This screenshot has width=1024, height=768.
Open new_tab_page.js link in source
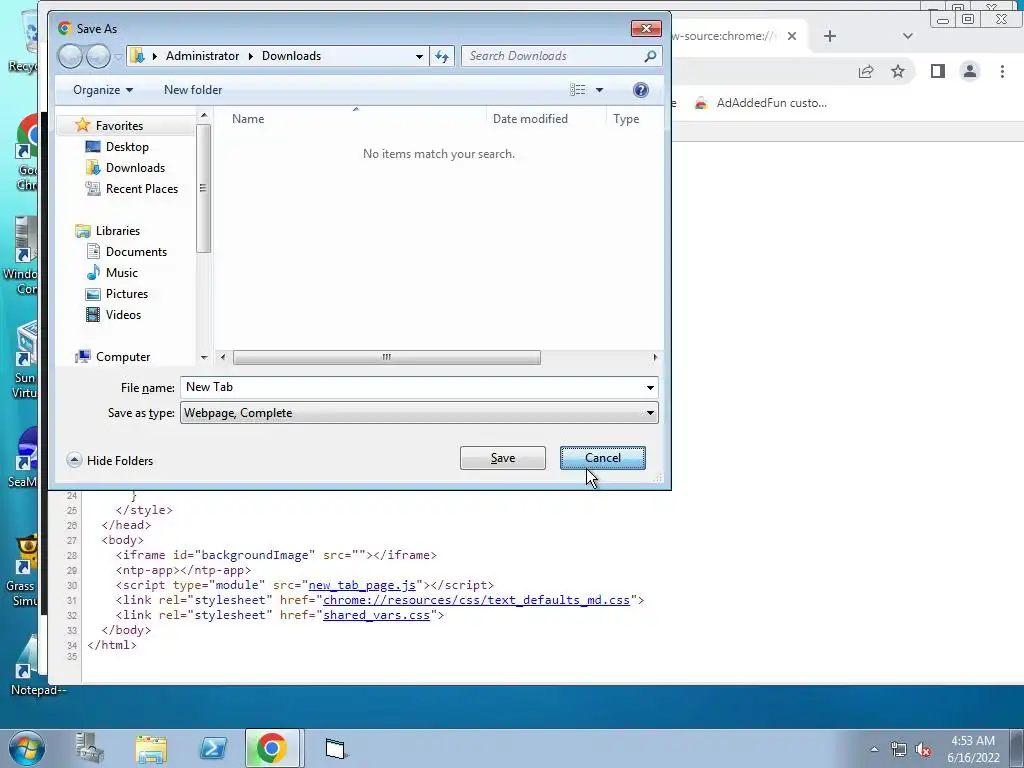point(362,585)
